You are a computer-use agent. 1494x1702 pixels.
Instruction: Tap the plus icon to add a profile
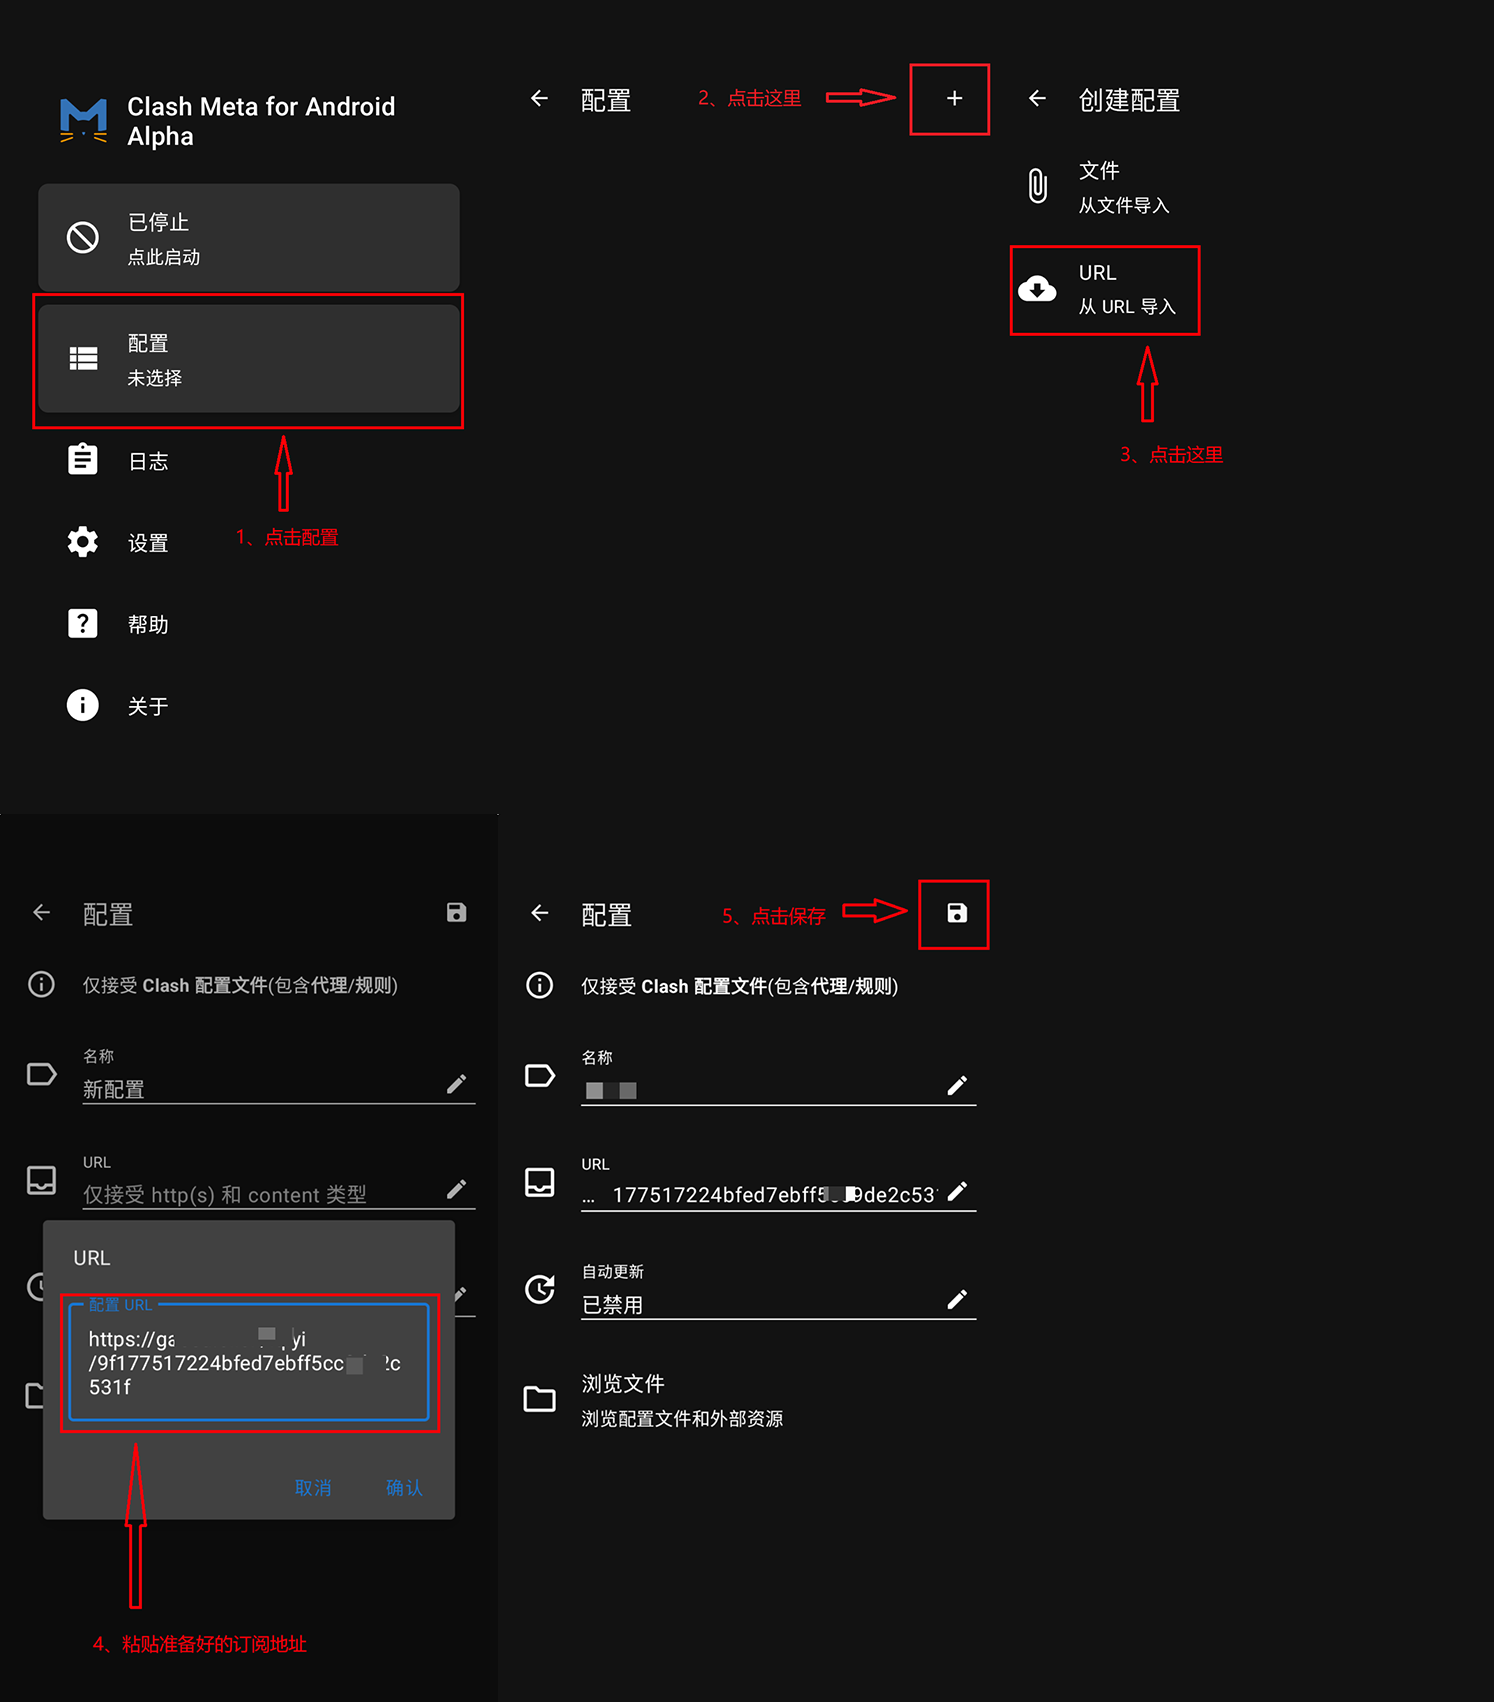point(954,98)
